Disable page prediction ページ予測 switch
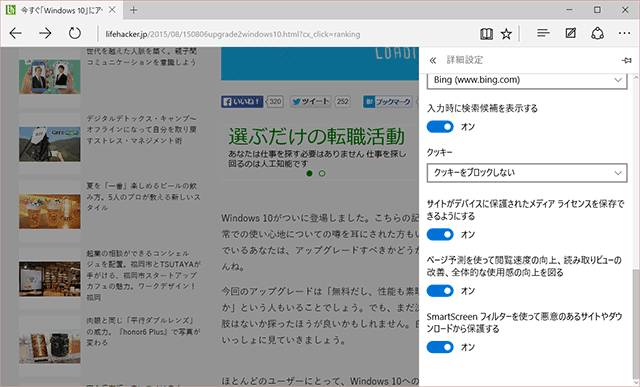The width and height of the screenshot is (640, 387). [440, 291]
